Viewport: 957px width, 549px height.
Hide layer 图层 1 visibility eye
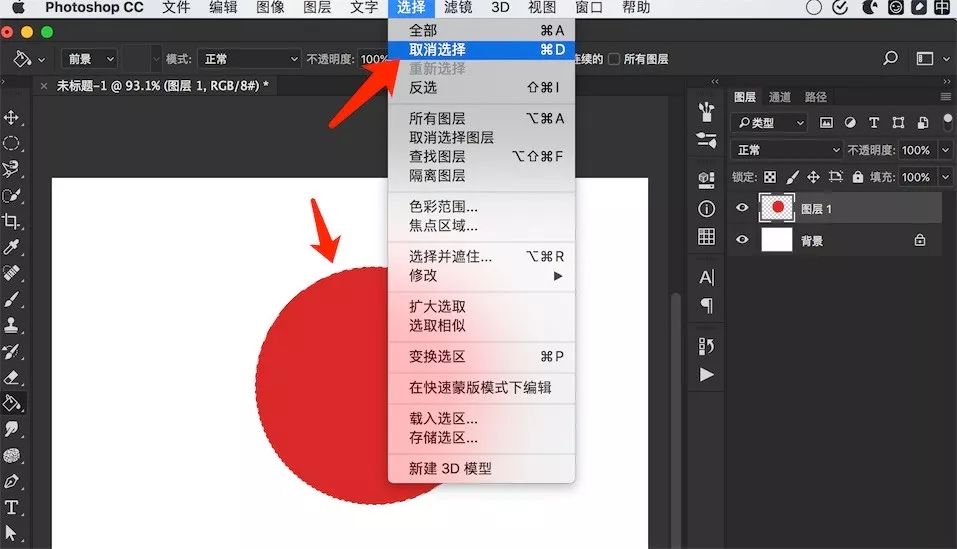click(x=742, y=208)
